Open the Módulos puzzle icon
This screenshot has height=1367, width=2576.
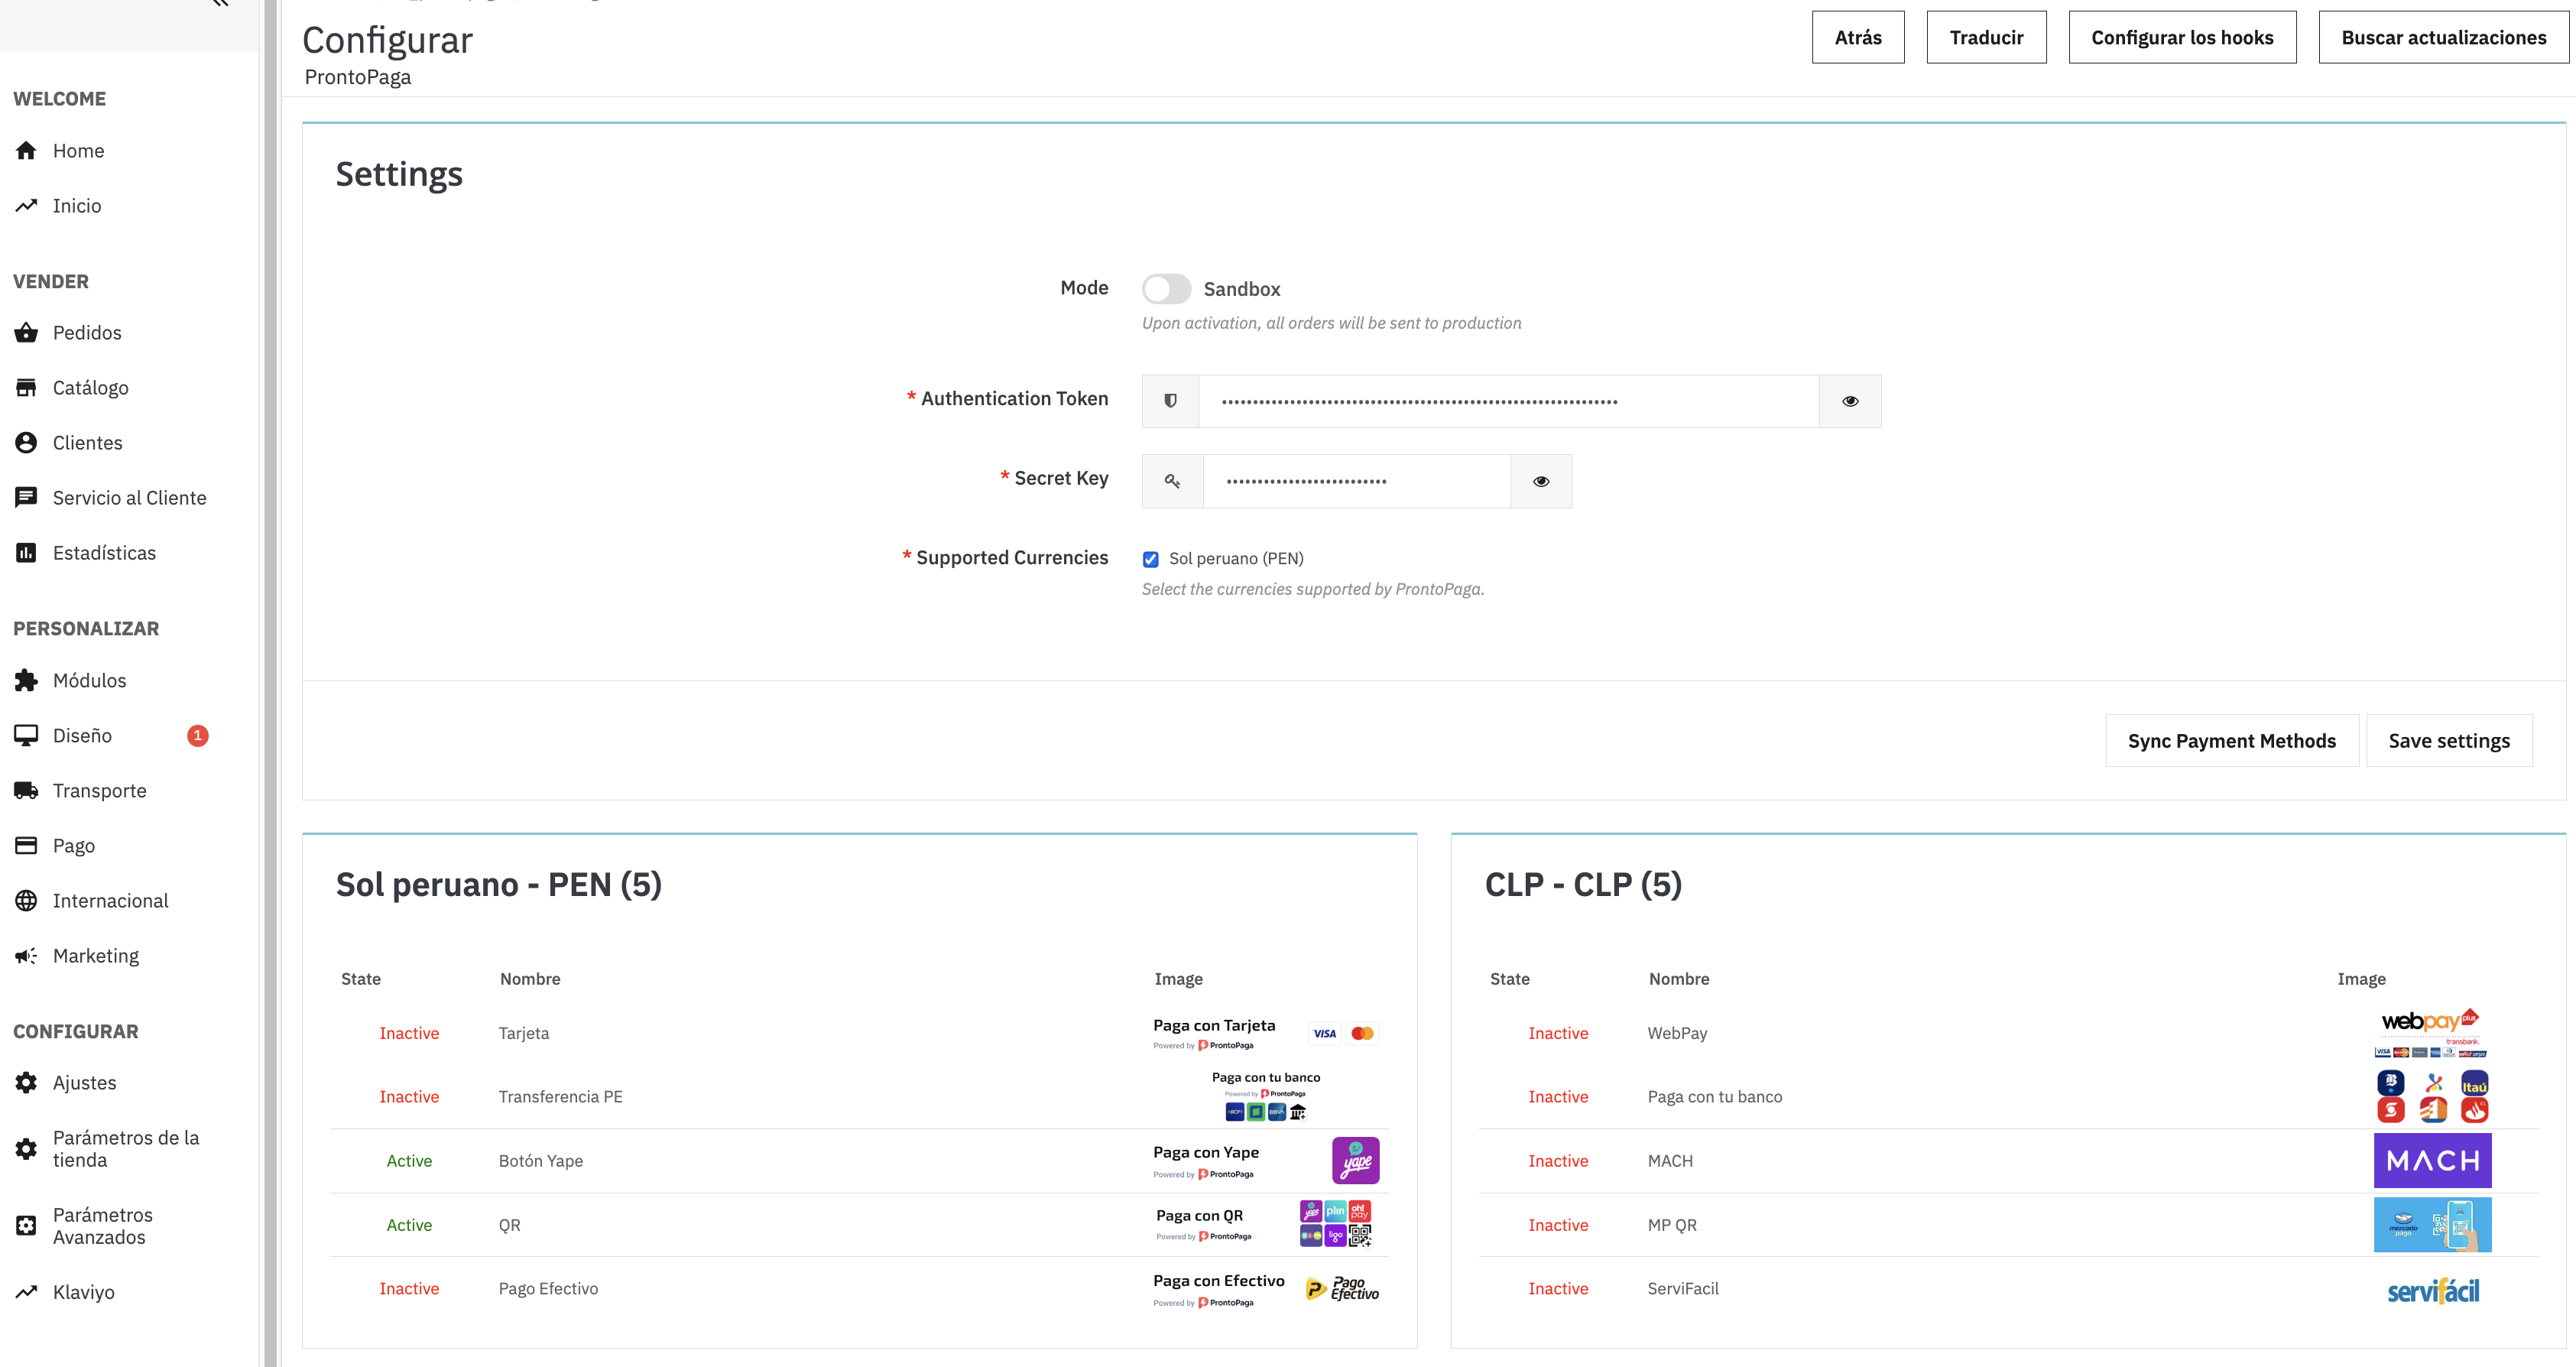coord(26,681)
